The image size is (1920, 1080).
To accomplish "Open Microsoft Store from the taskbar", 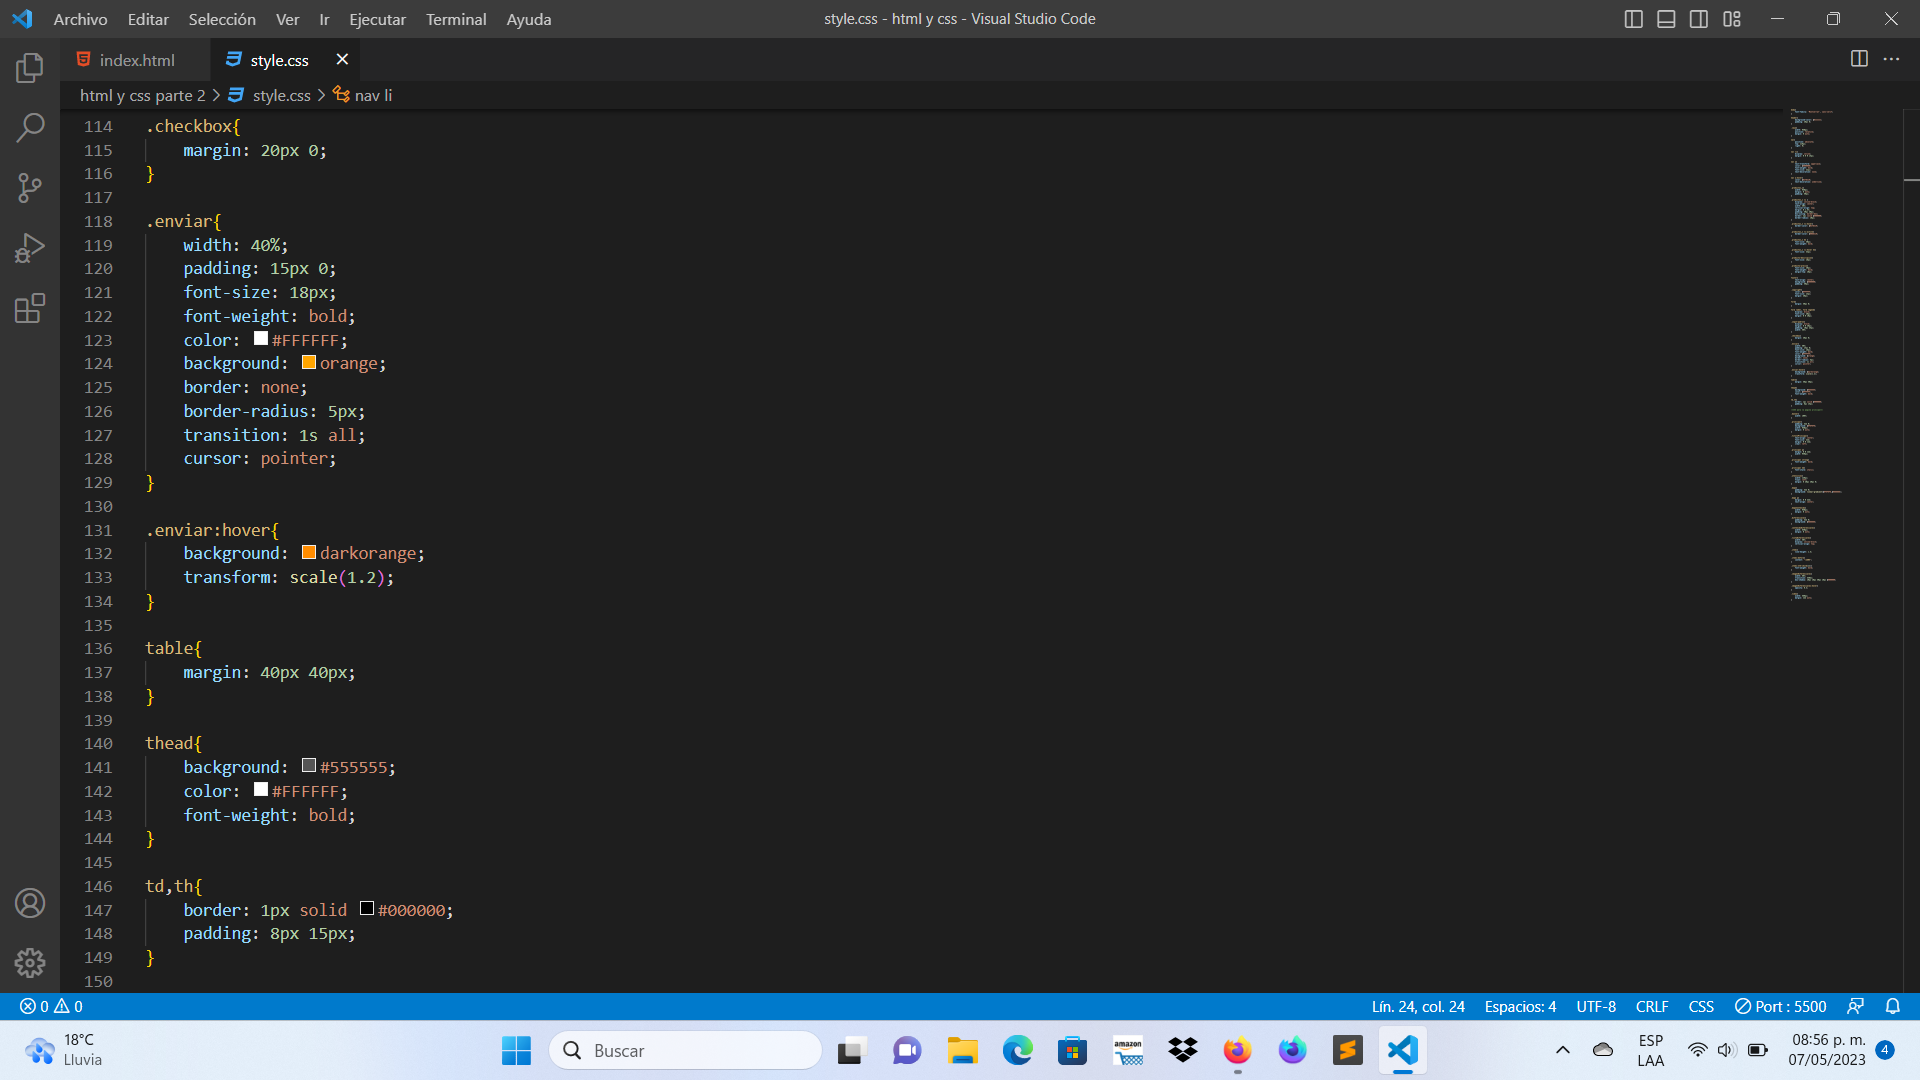I will tap(1072, 1050).
